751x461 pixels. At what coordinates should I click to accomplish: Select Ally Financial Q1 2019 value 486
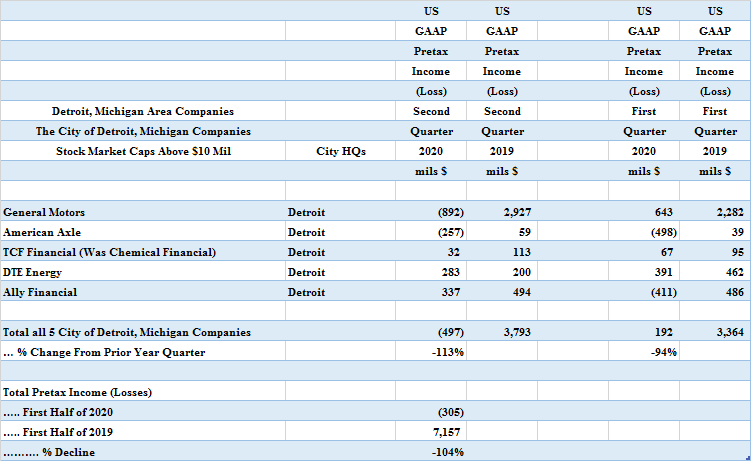[x=735, y=292]
